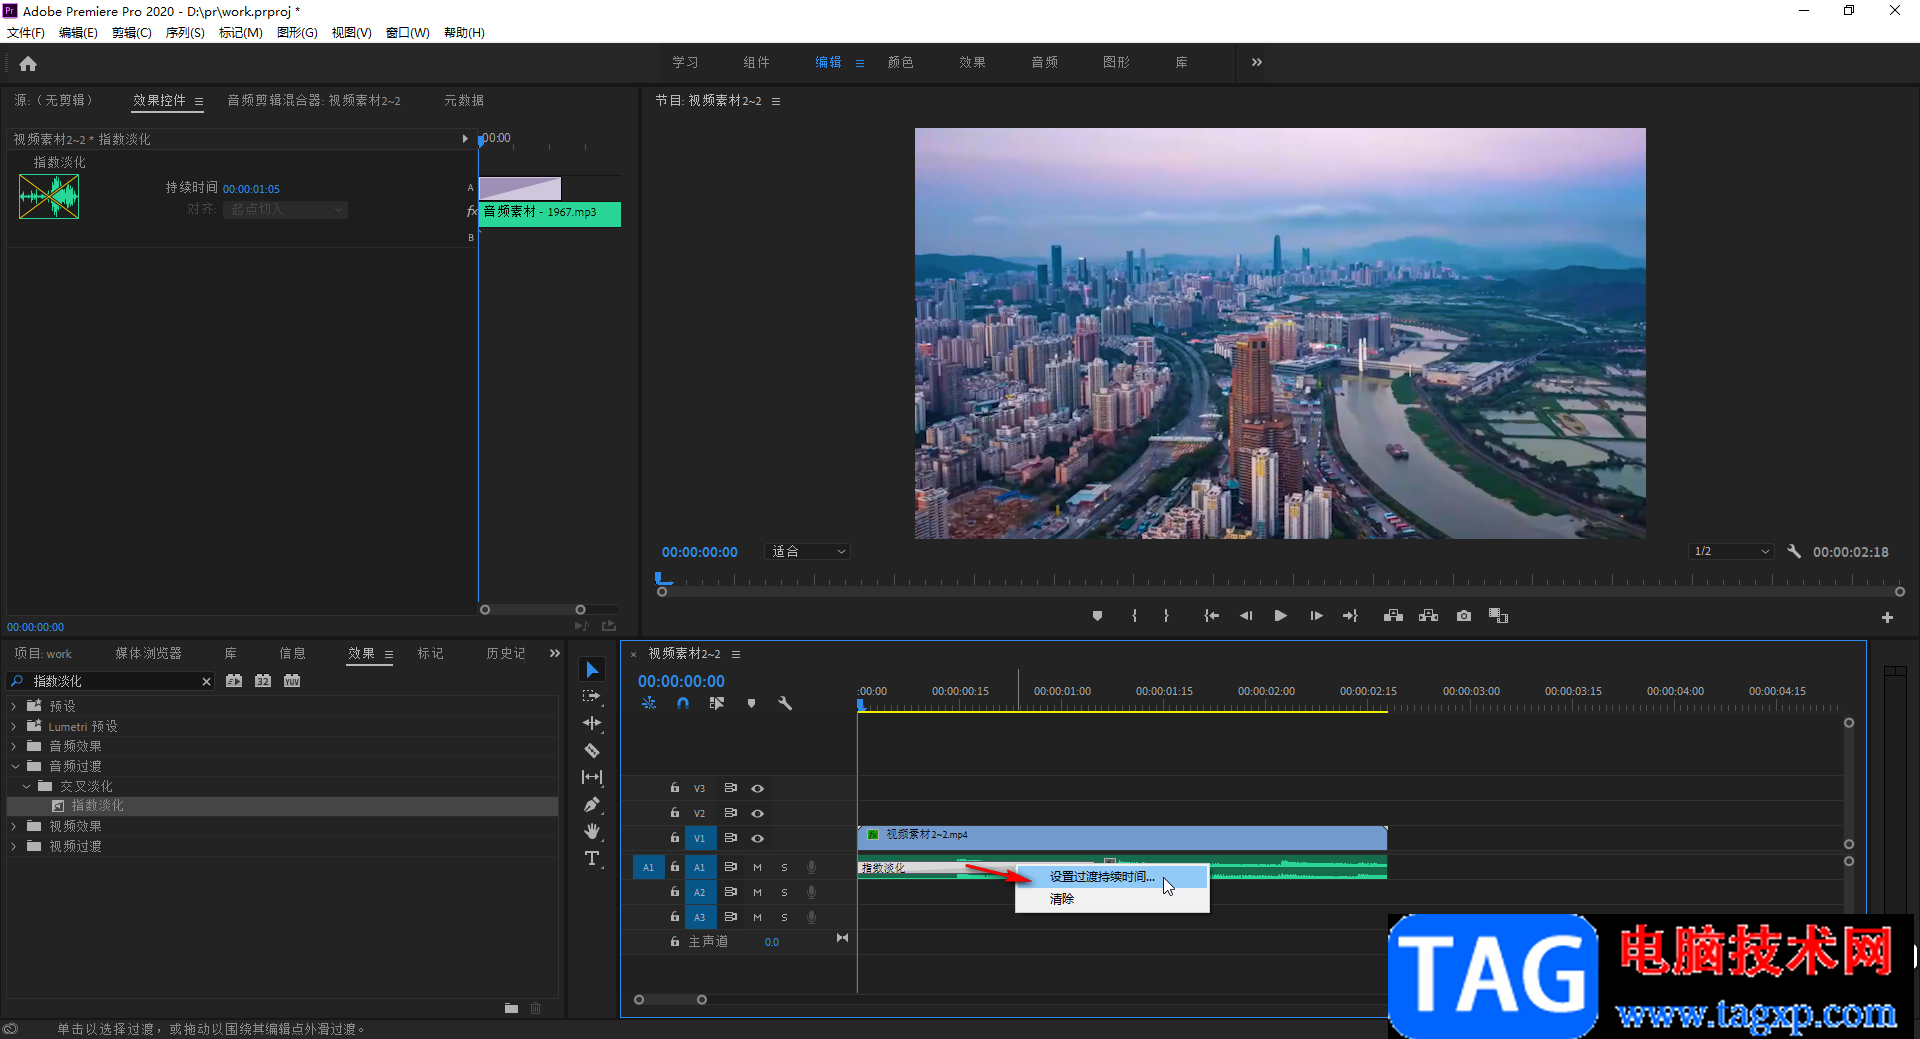Click the timeline timecode 00:00:00:00

pyautogui.click(x=681, y=681)
